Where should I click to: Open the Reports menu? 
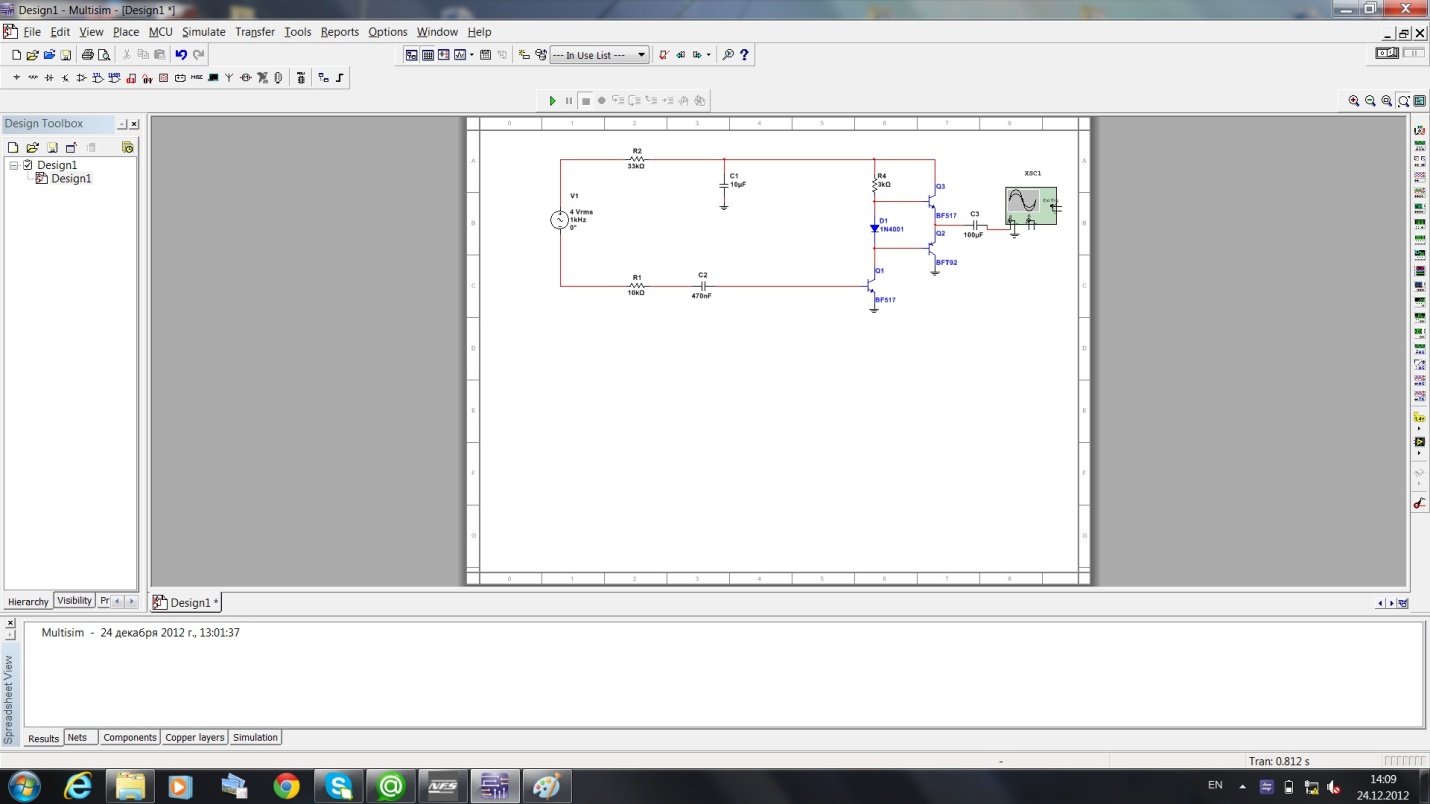click(340, 32)
